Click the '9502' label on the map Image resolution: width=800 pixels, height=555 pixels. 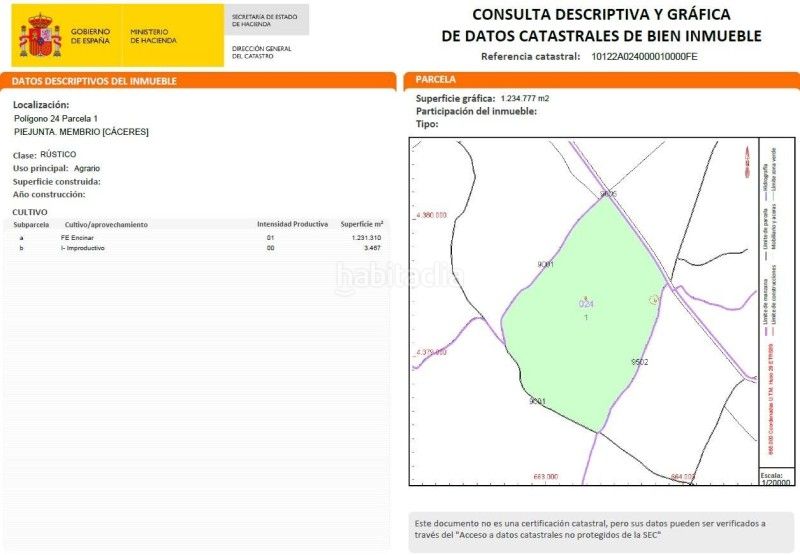tap(639, 362)
